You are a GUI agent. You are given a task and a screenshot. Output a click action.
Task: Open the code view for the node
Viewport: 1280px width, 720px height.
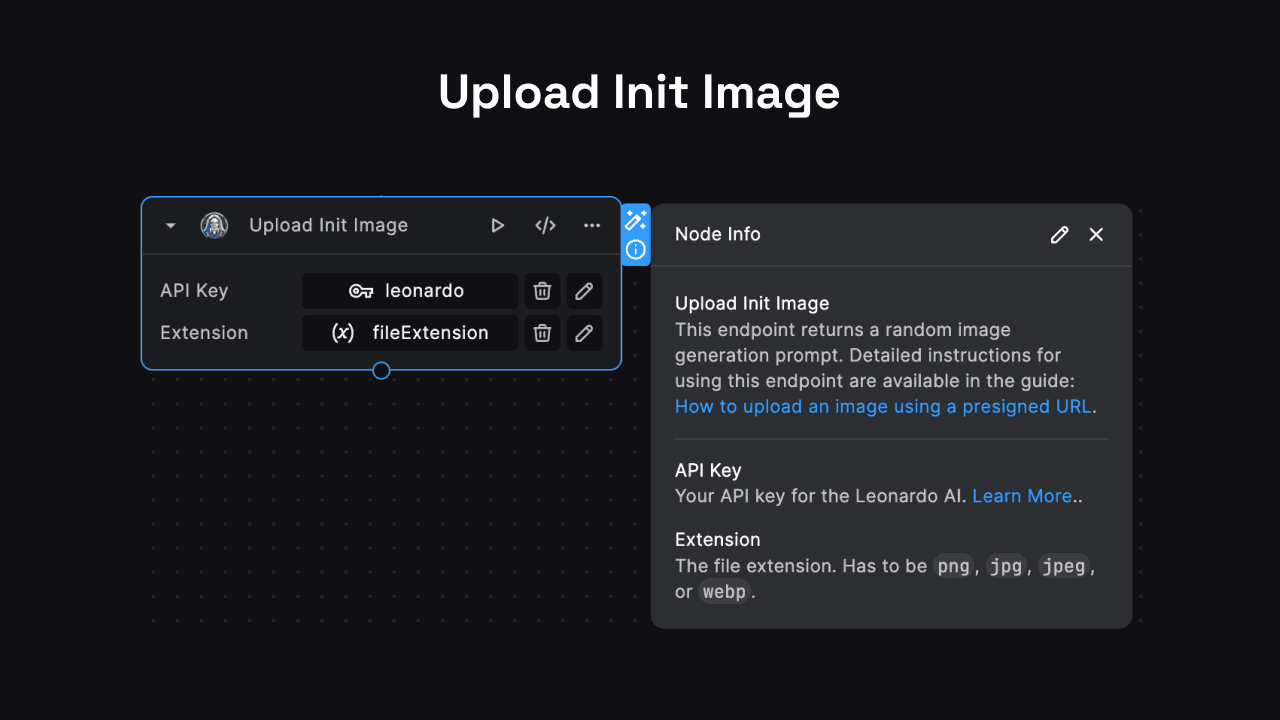[545, 225]
